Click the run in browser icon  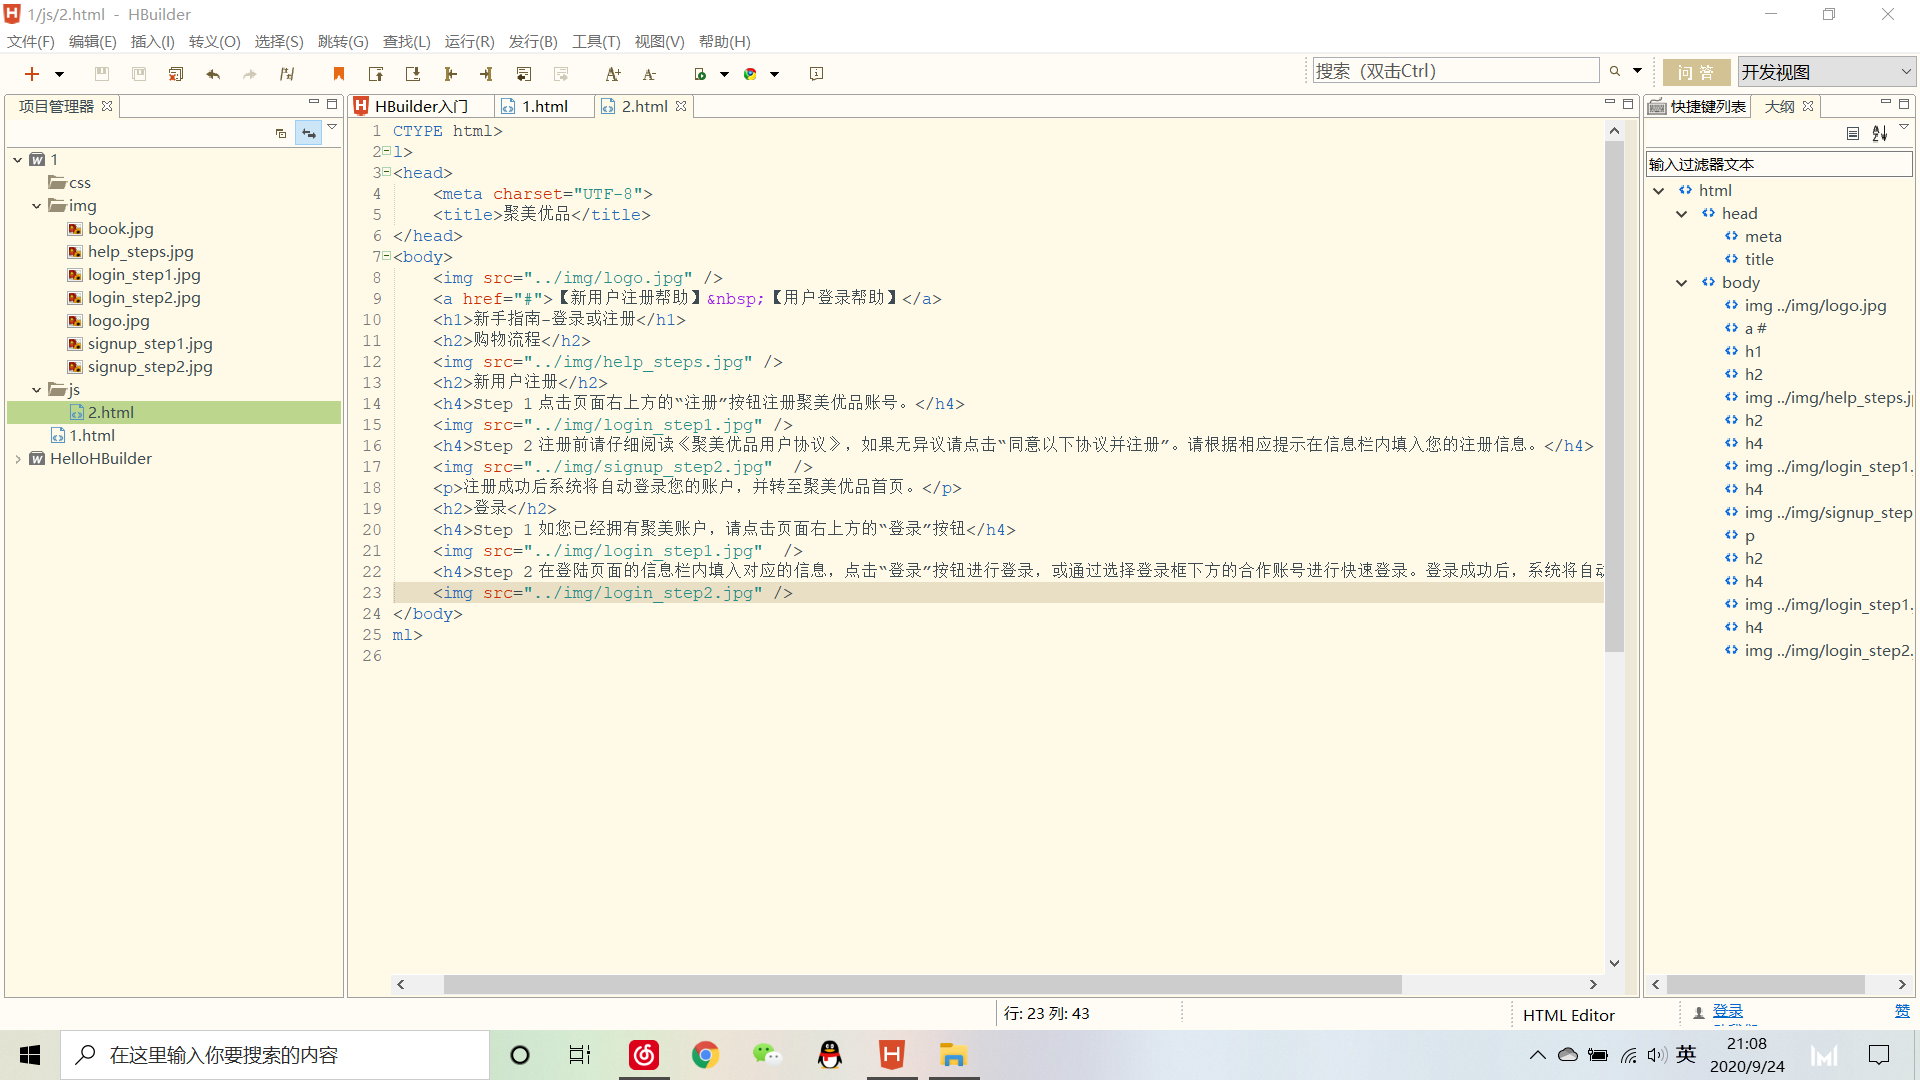click(x=700, y=74)
